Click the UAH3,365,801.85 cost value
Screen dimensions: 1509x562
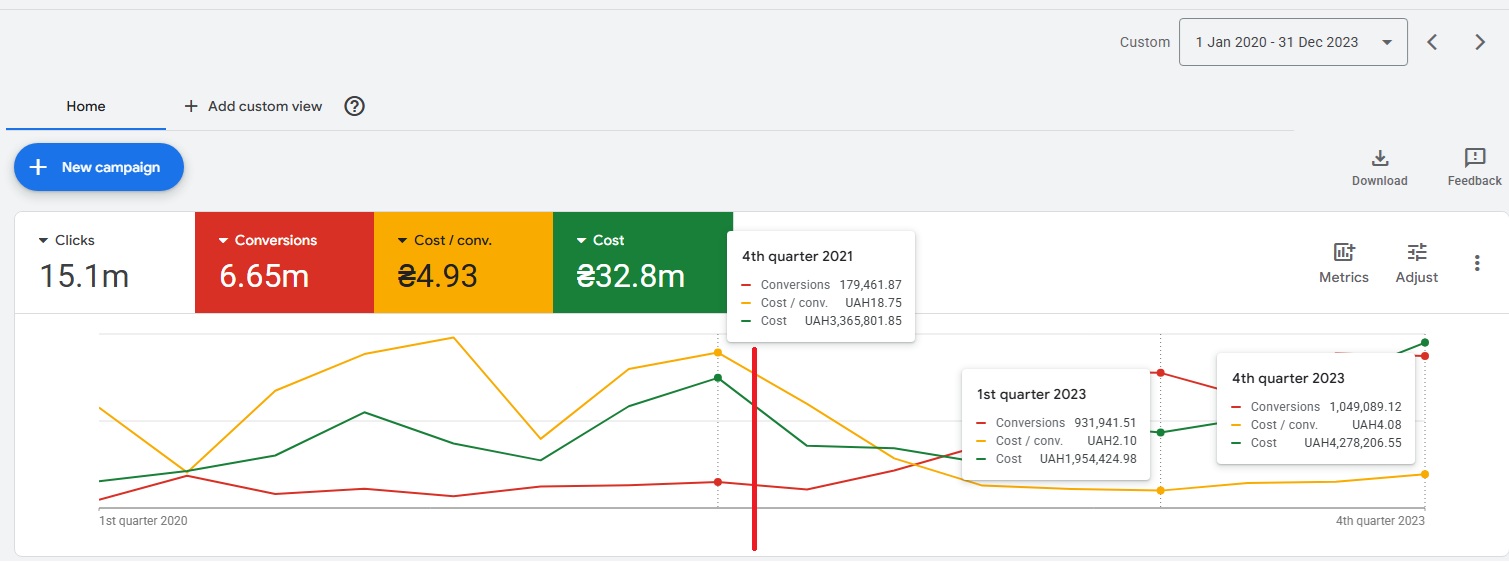pyautogui.click(x=853, y=321)
